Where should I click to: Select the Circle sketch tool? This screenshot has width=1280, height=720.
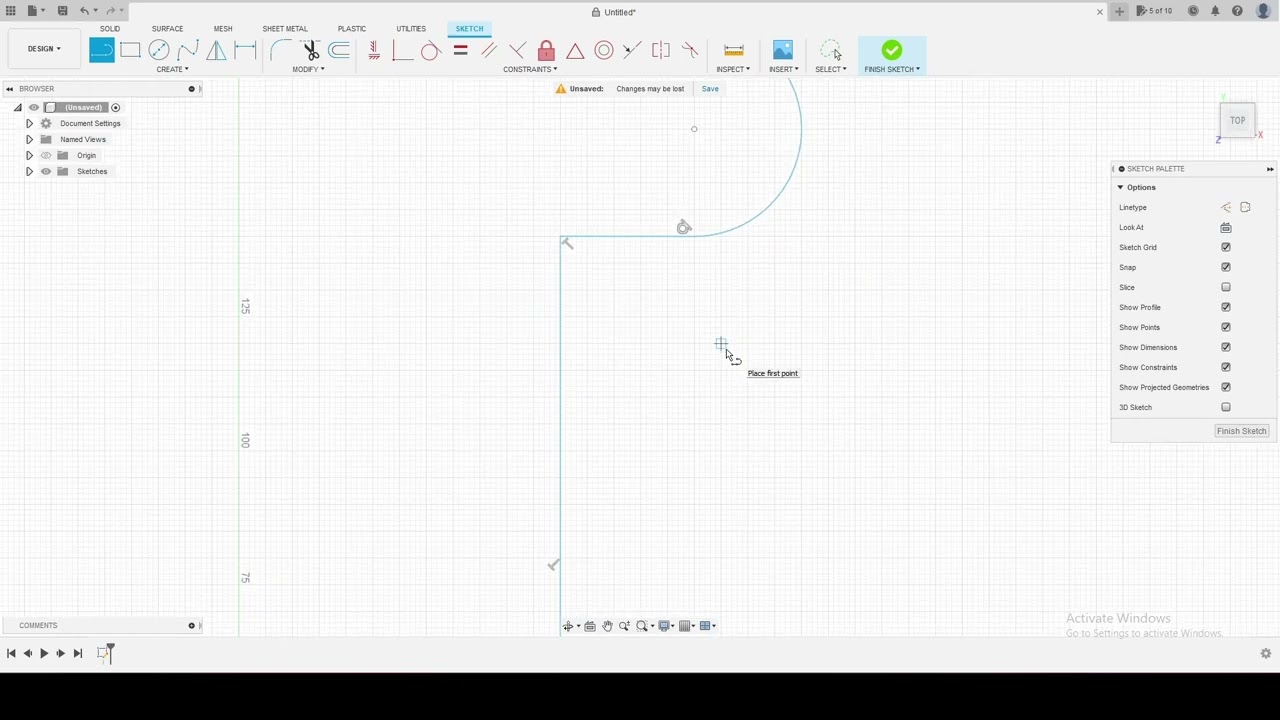click(159, 50)
